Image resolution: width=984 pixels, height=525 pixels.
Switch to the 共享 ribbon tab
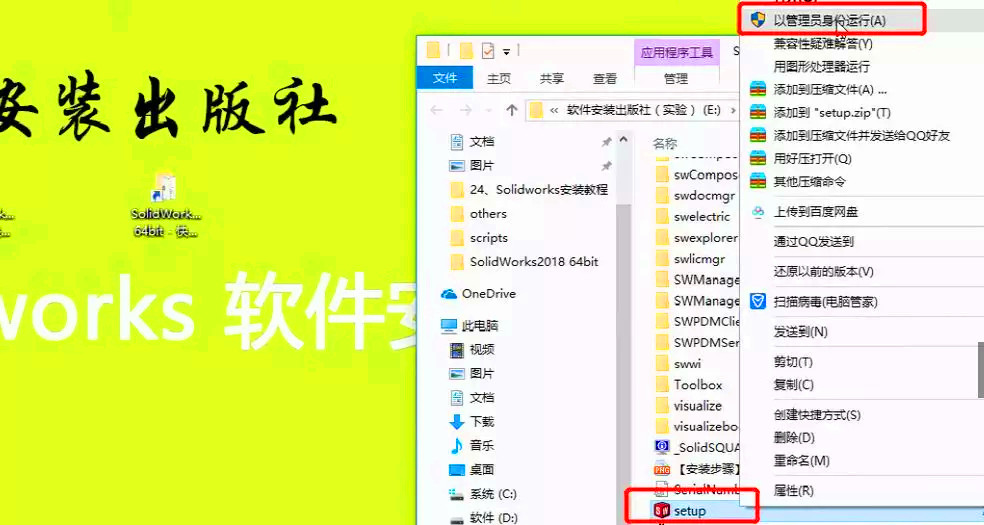[x=552, y=78]
